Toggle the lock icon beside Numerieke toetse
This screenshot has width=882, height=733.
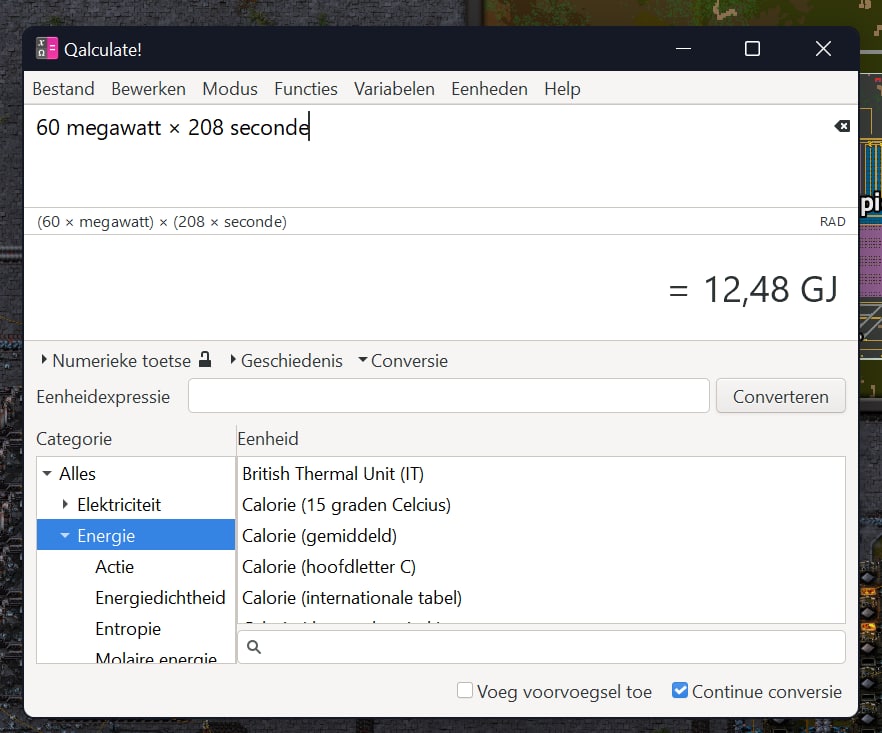point(205,360)
